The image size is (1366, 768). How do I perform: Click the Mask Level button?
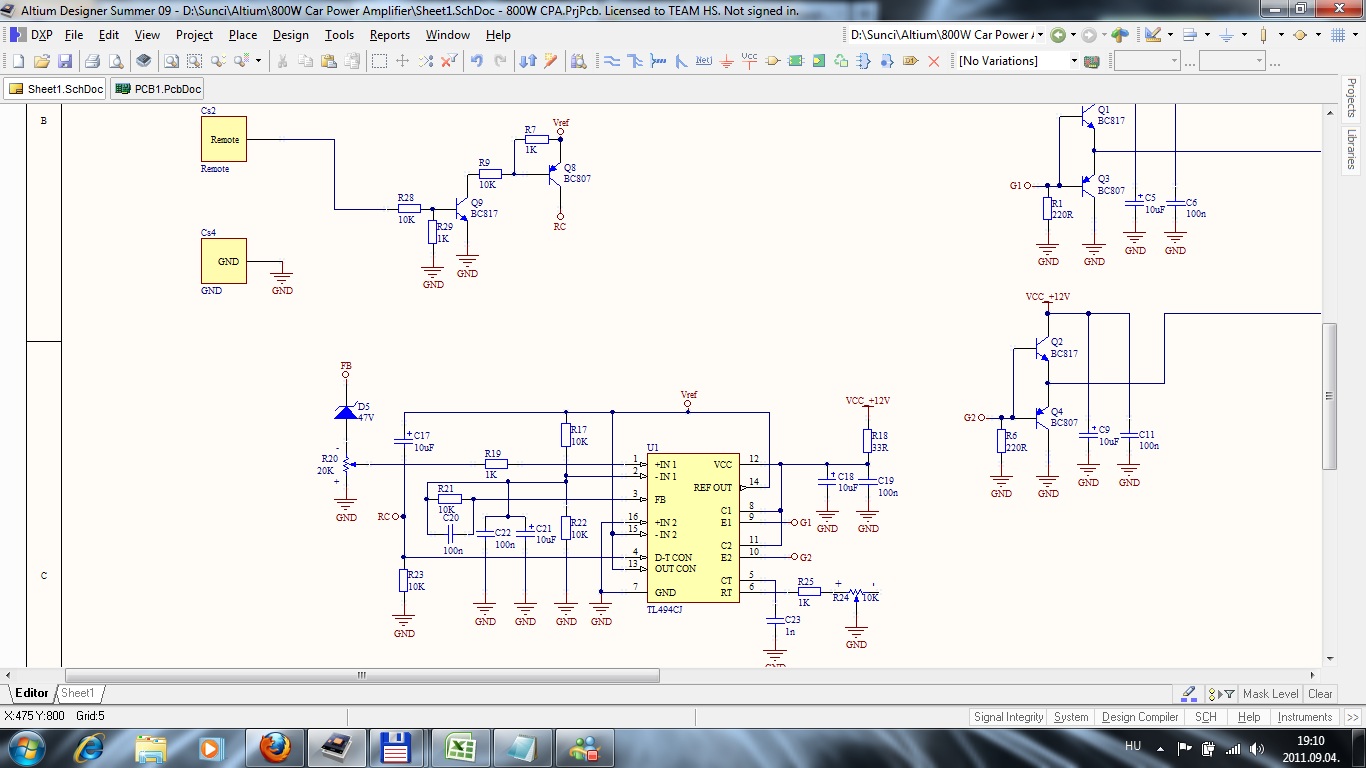pyautogui.click(x=1270, y=694)
